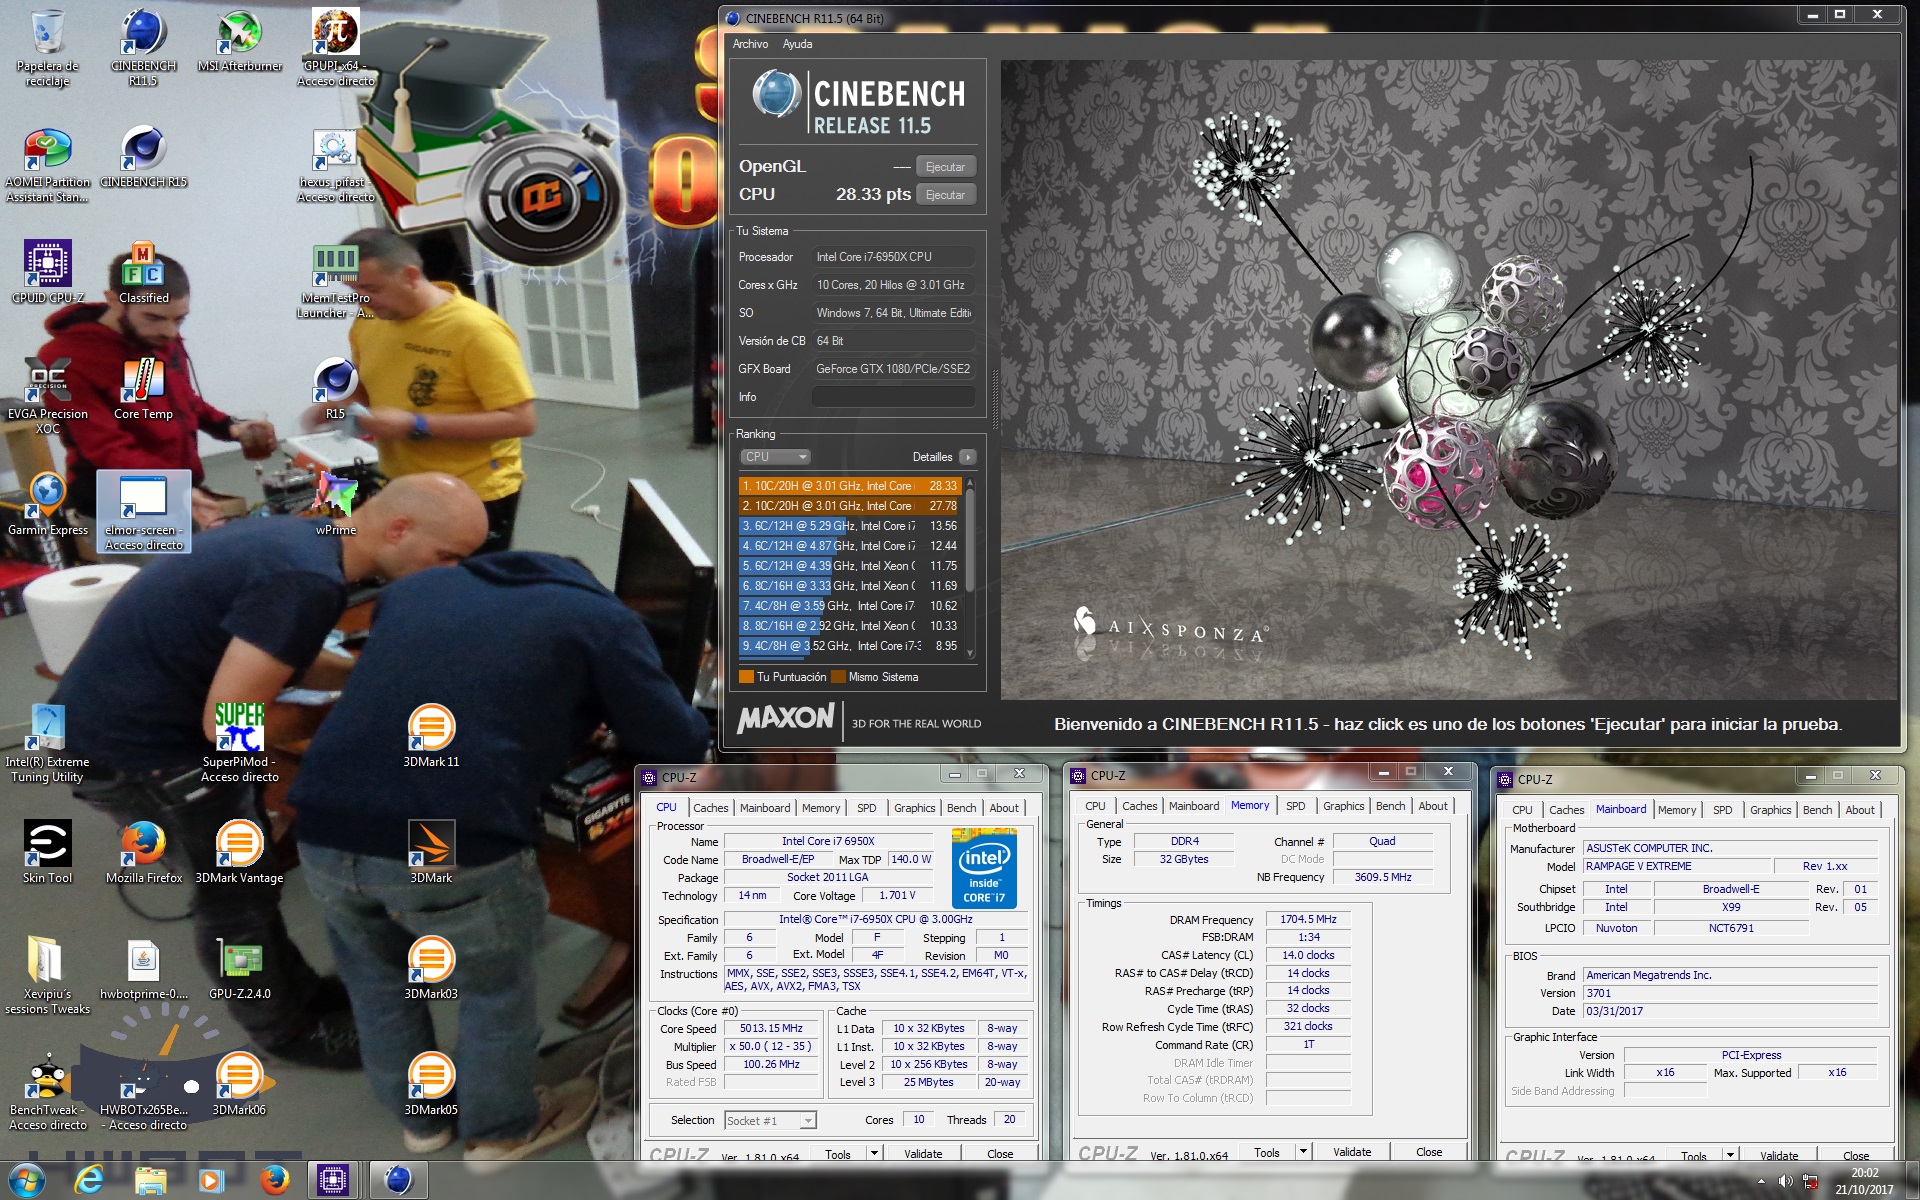
Task: Select the BenchTweak shortcut icon
Action: point(47,1091)
